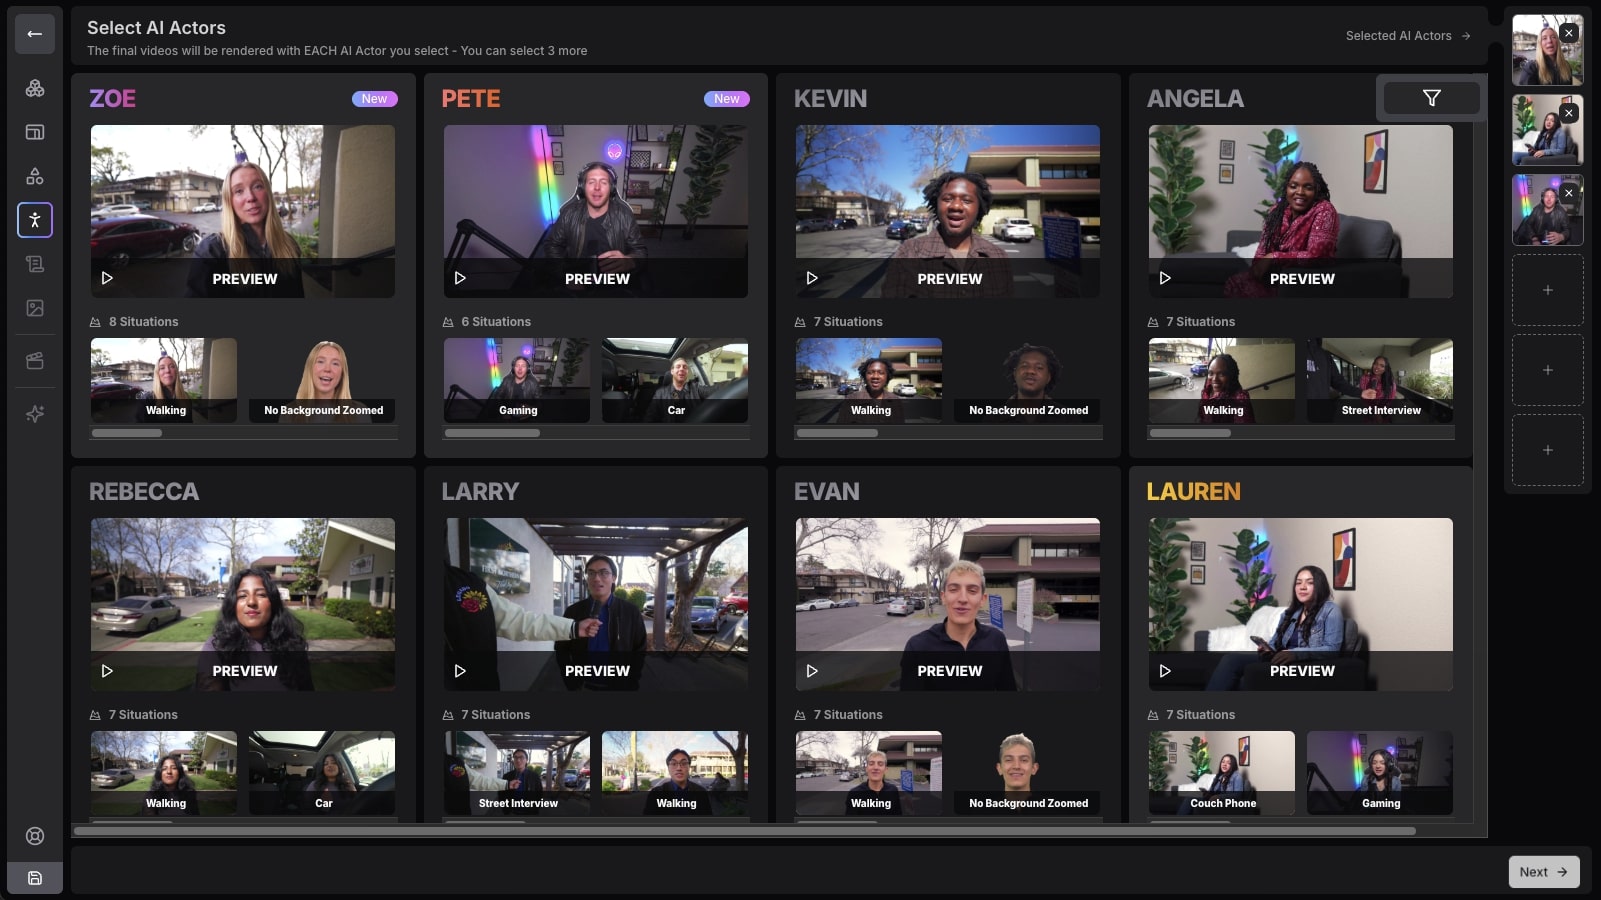Screen dimensions: 1601x900
Task: Open the script icon in sidebar
Action: pyautogui.click(x=35, y=263)
